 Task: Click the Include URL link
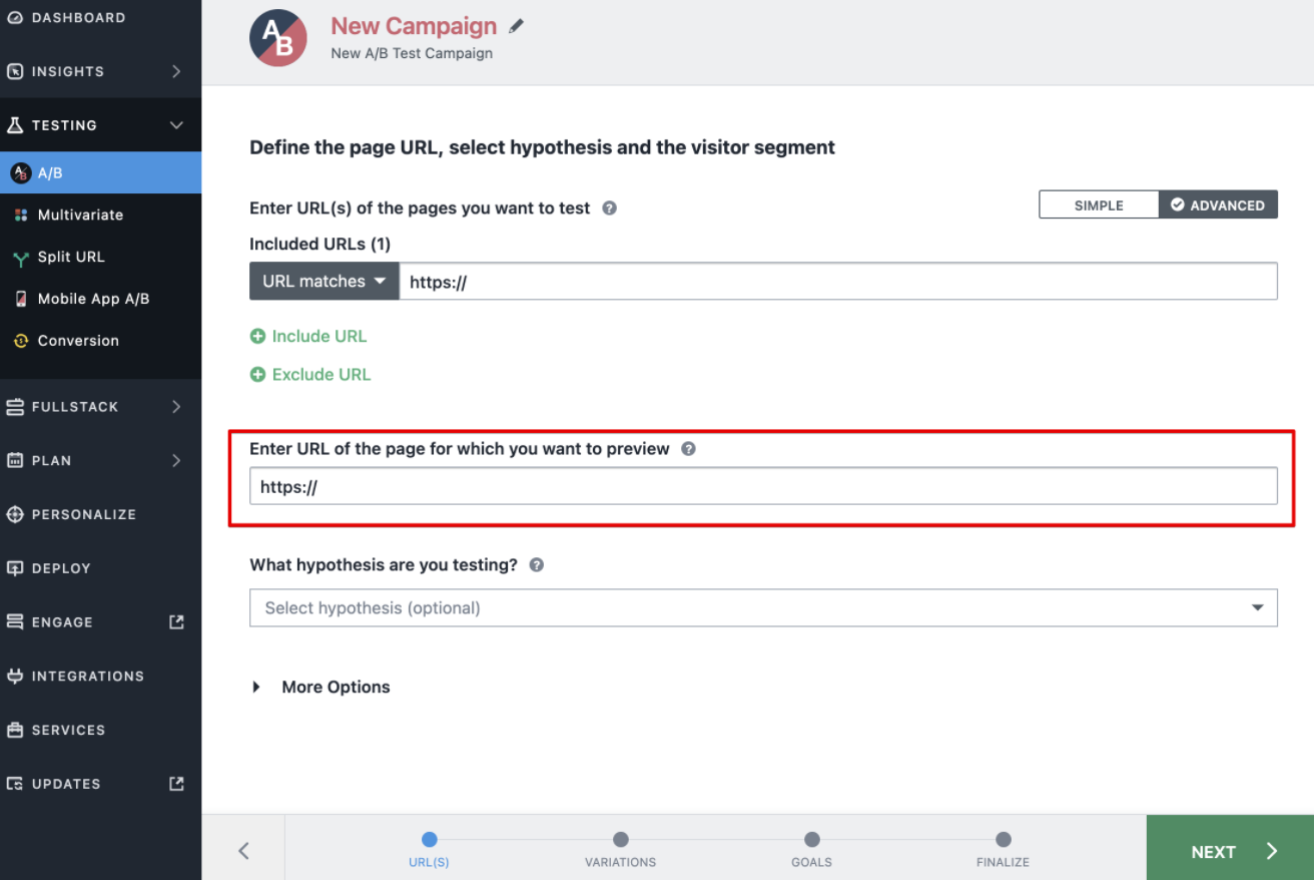pyautogui.click(x=308, y=336)
